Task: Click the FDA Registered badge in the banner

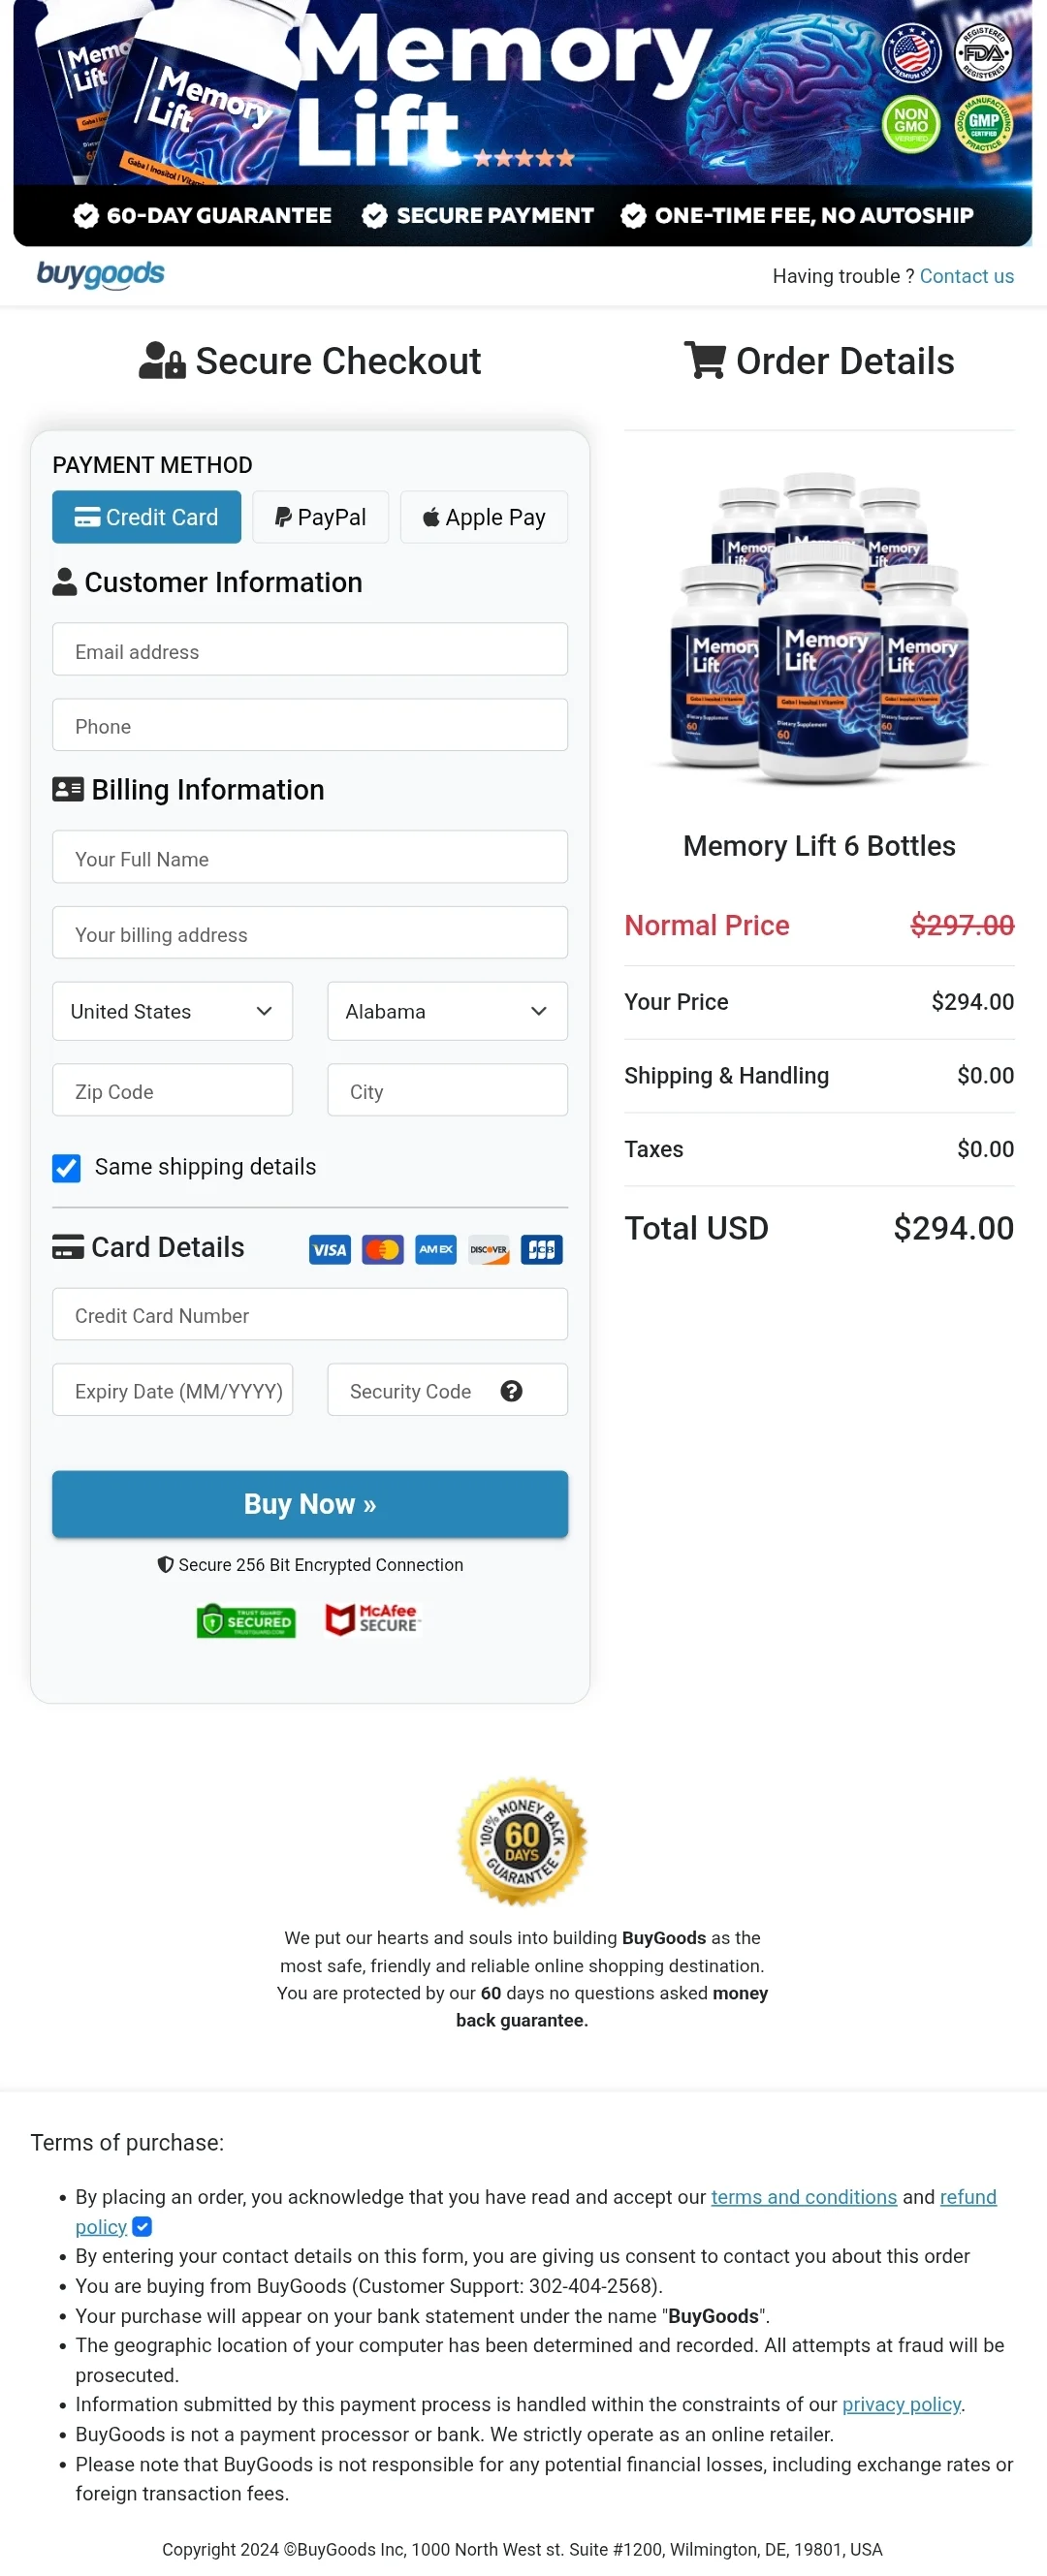Action: coord(984,55)
